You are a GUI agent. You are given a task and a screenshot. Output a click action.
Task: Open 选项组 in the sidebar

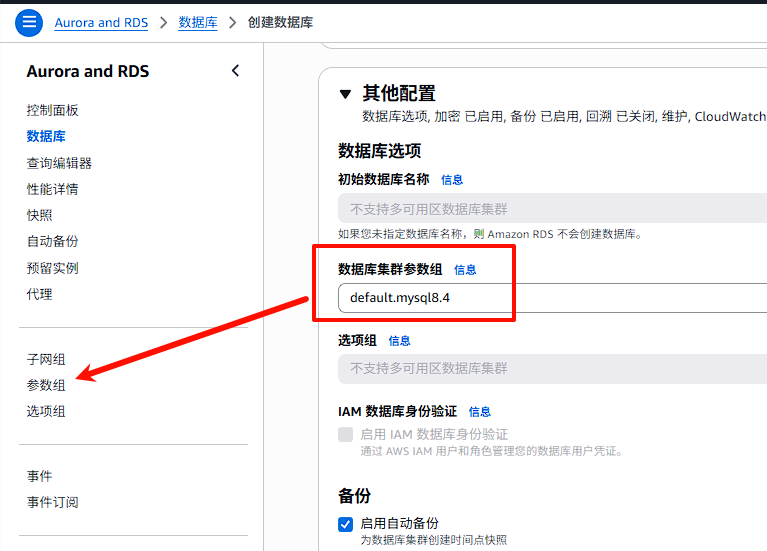(x=46, y=411)
